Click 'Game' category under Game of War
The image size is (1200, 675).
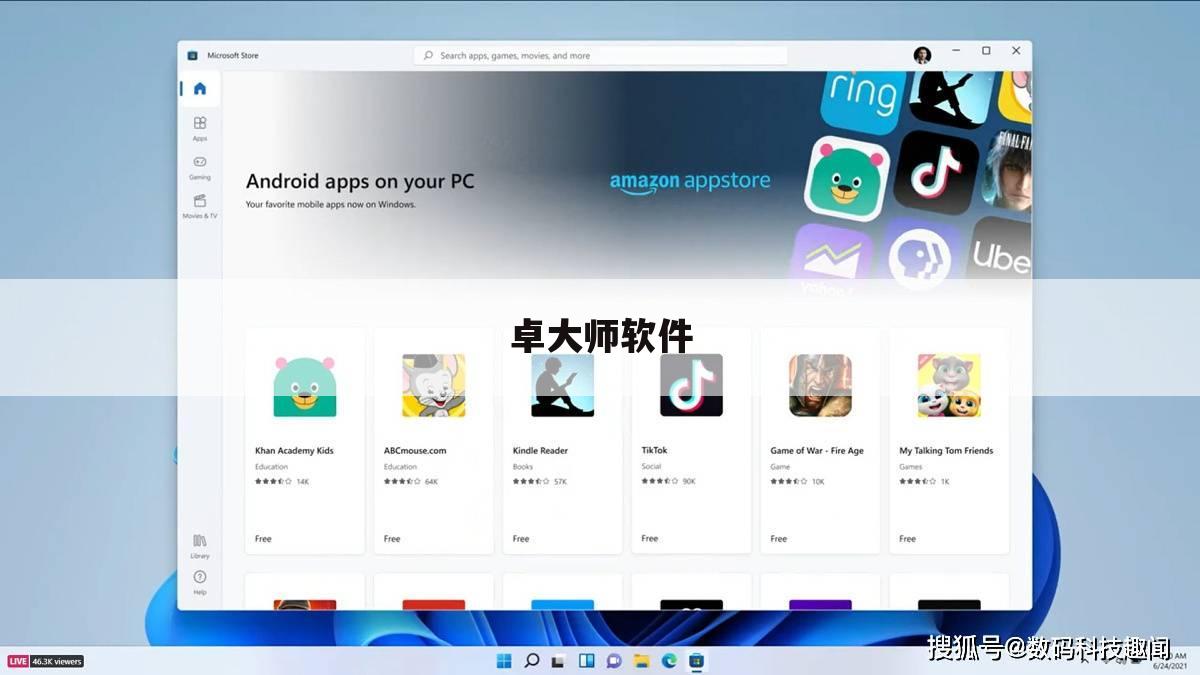point(780,467)
